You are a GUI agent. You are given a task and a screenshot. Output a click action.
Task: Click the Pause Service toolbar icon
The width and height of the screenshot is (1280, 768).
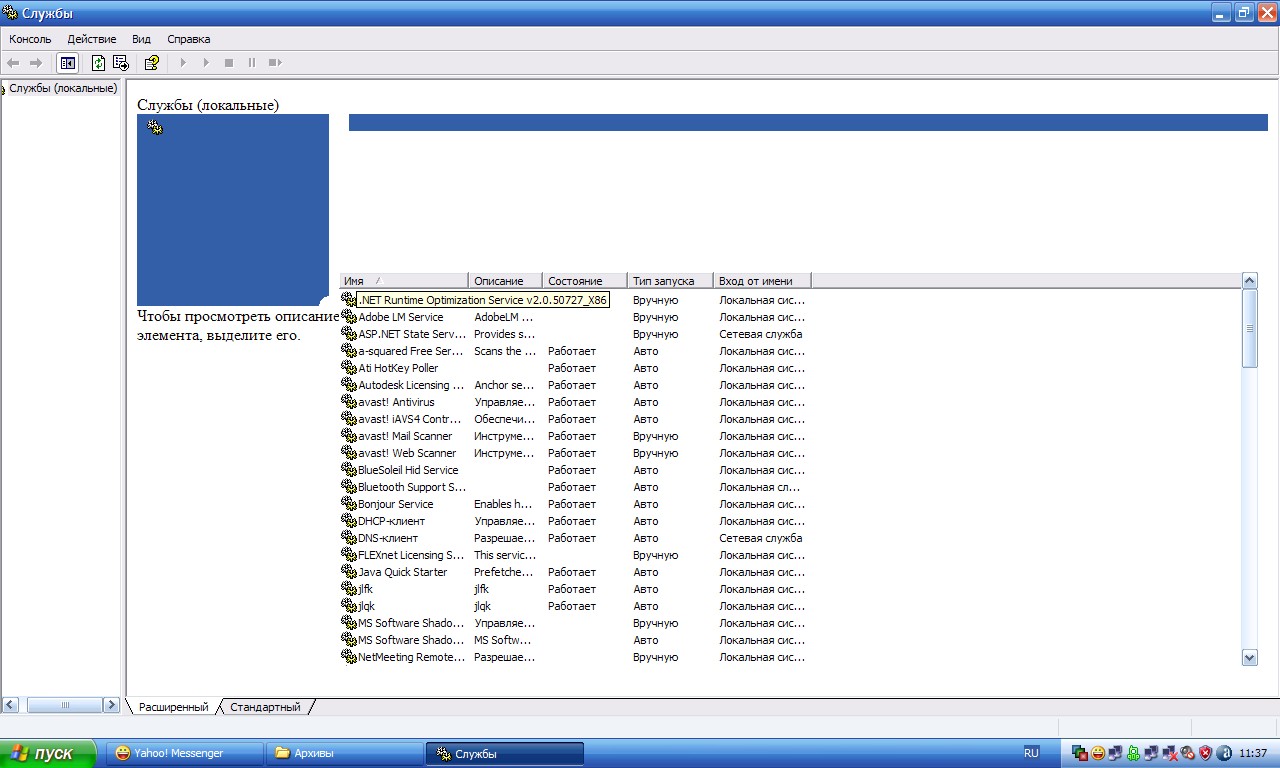(x=252, y=63)
